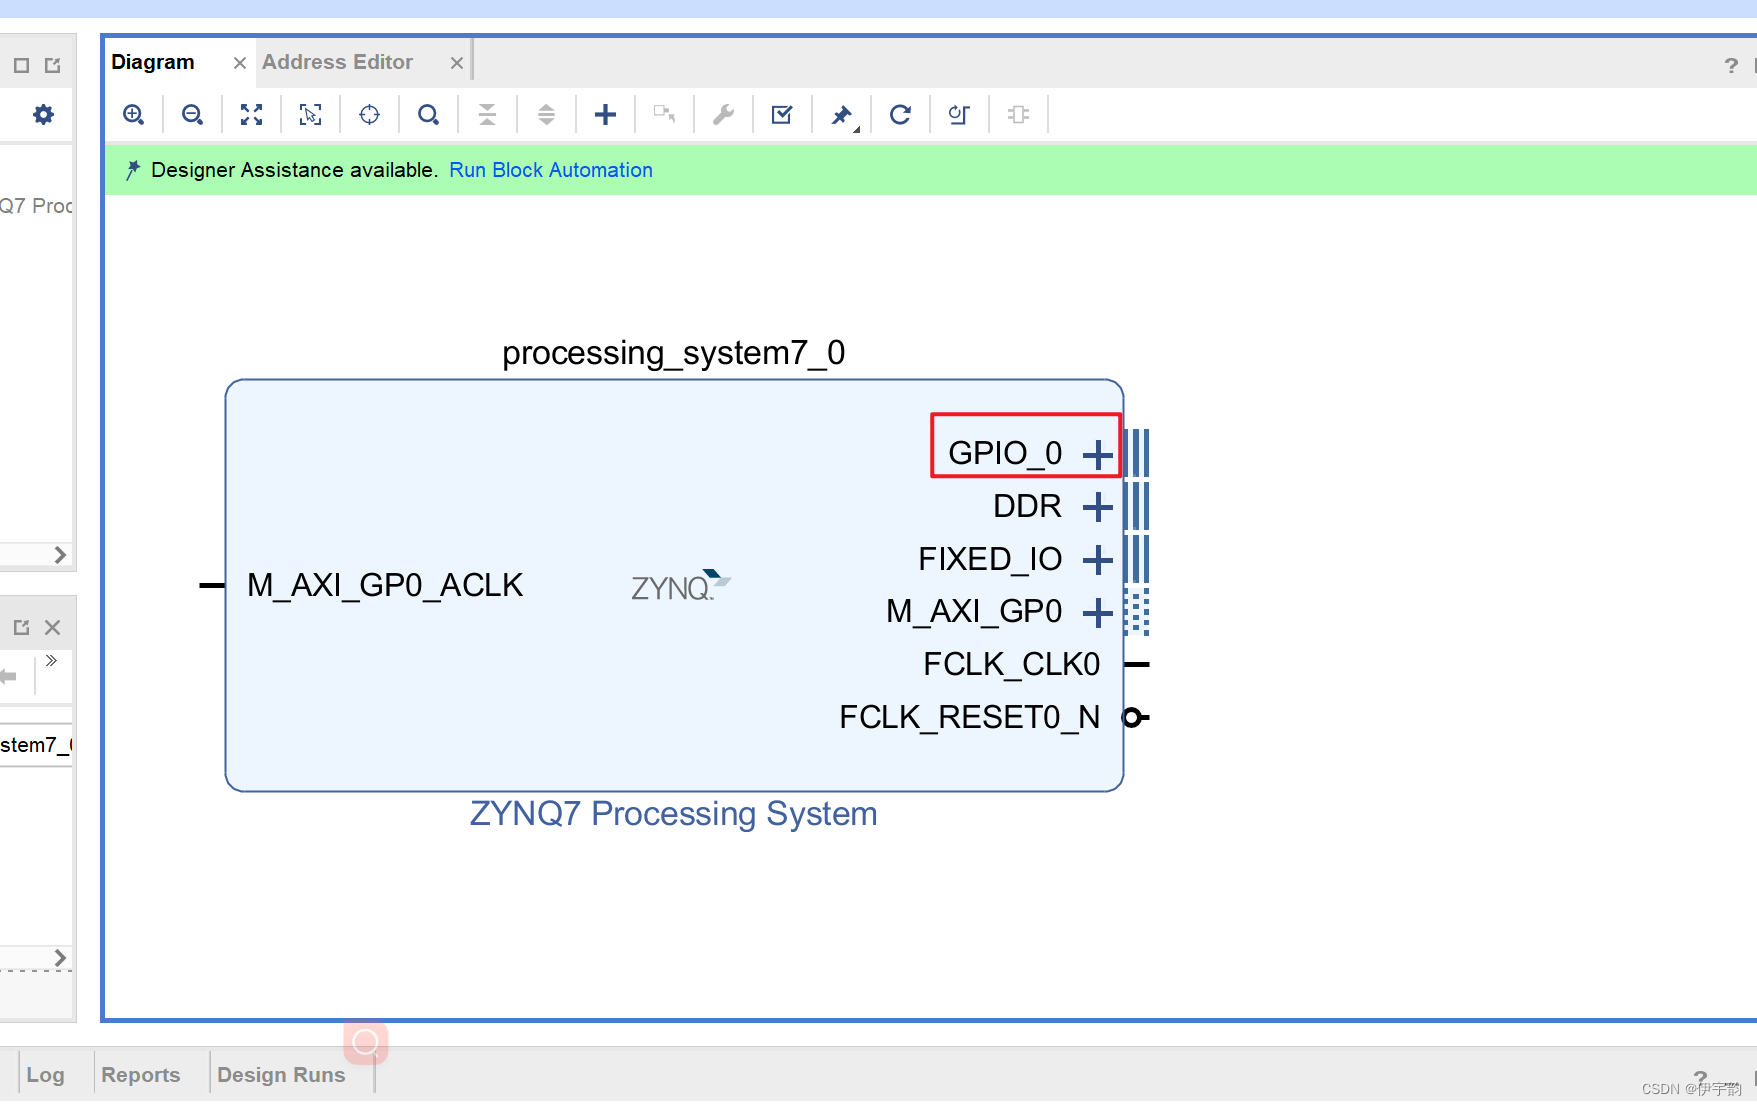1757x1105 pixels.
Task: Click the upper left panel scroll right arrow
Action: pyautogui.click(x=60, y=555)
